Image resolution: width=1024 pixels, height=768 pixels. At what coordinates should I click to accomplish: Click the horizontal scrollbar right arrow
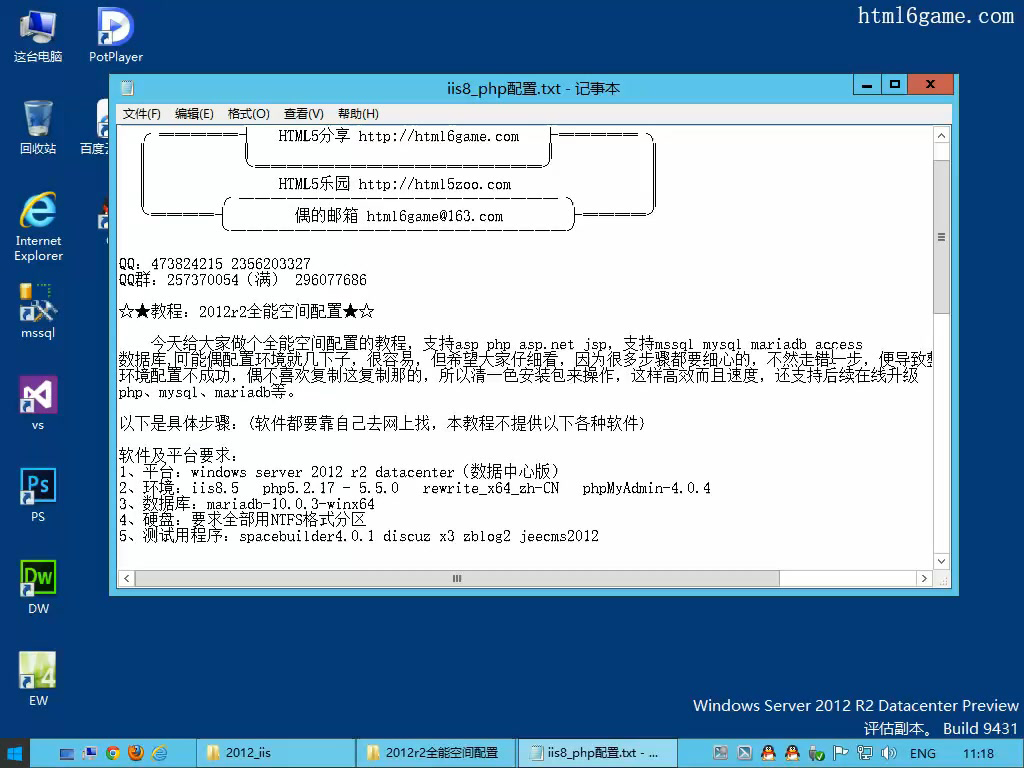pos(923,579)
